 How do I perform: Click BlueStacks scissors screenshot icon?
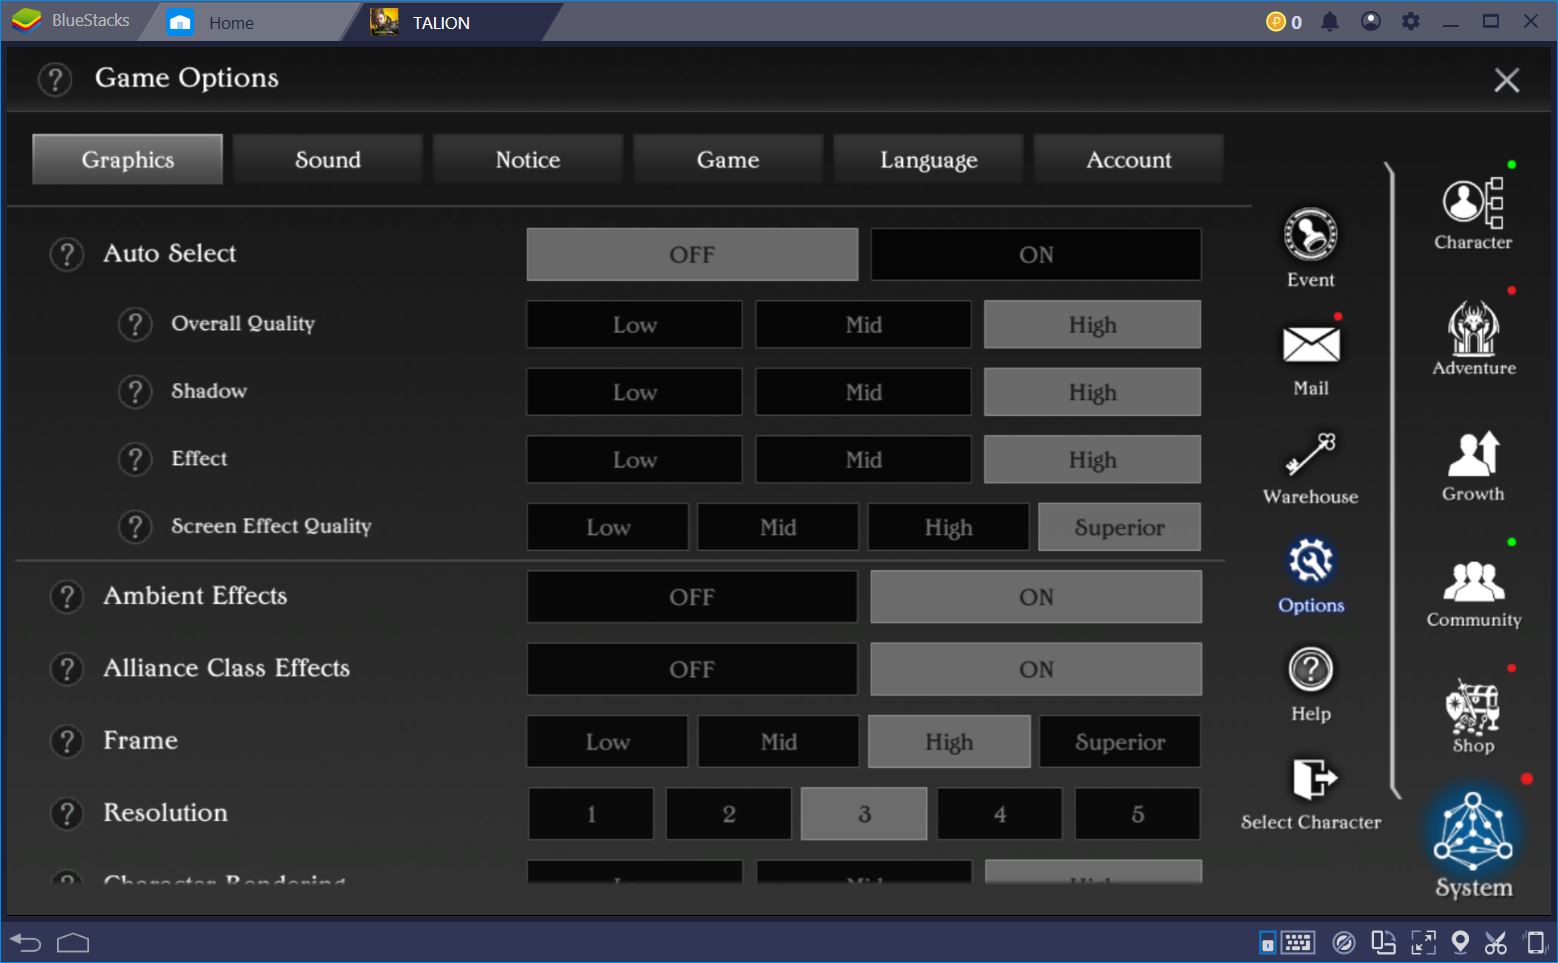click(x=1496, y=942)
